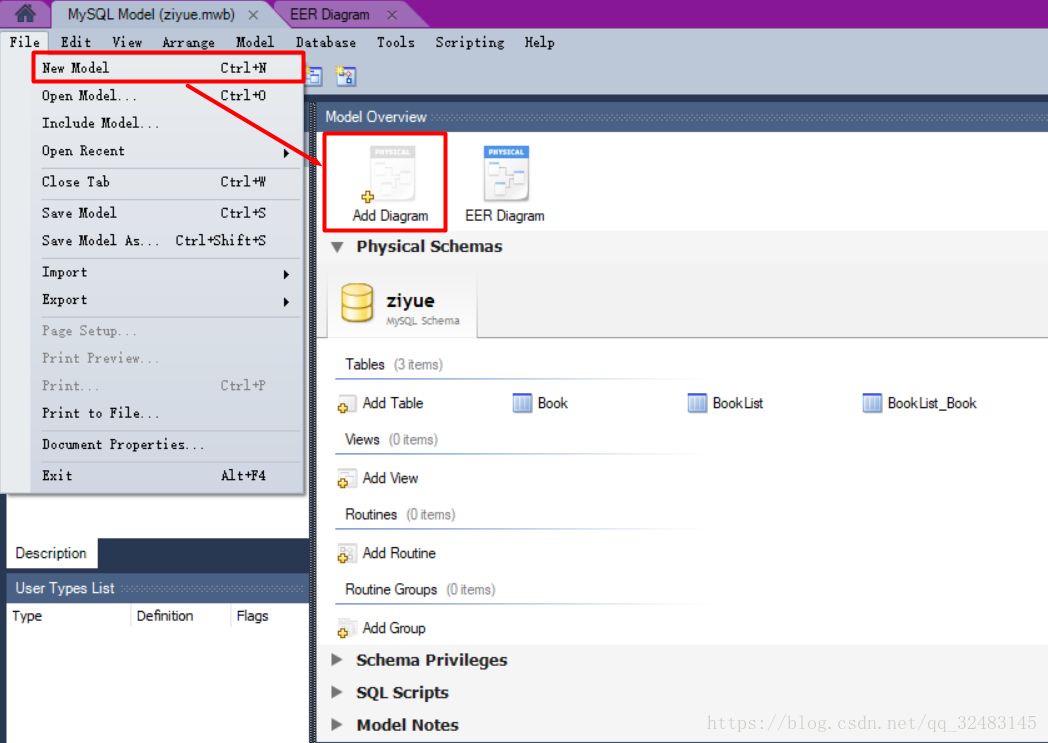
Task: Choose Open Model... menu entry
Action: [x=166, y=96]
